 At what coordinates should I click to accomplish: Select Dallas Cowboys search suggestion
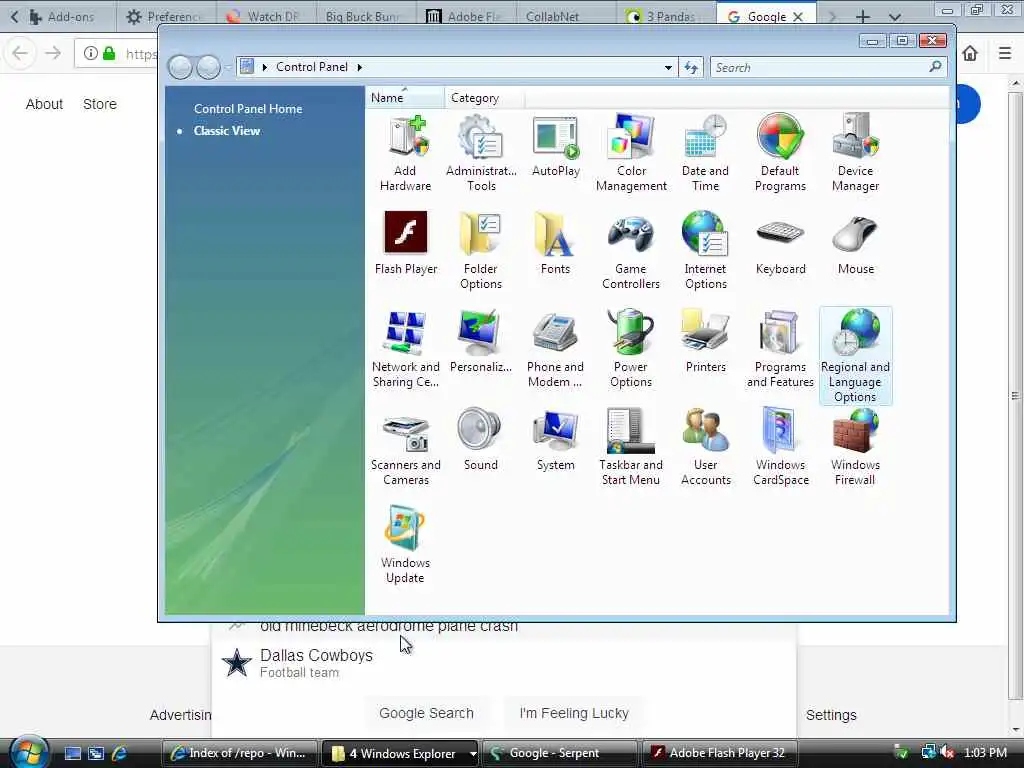point(504,663)
